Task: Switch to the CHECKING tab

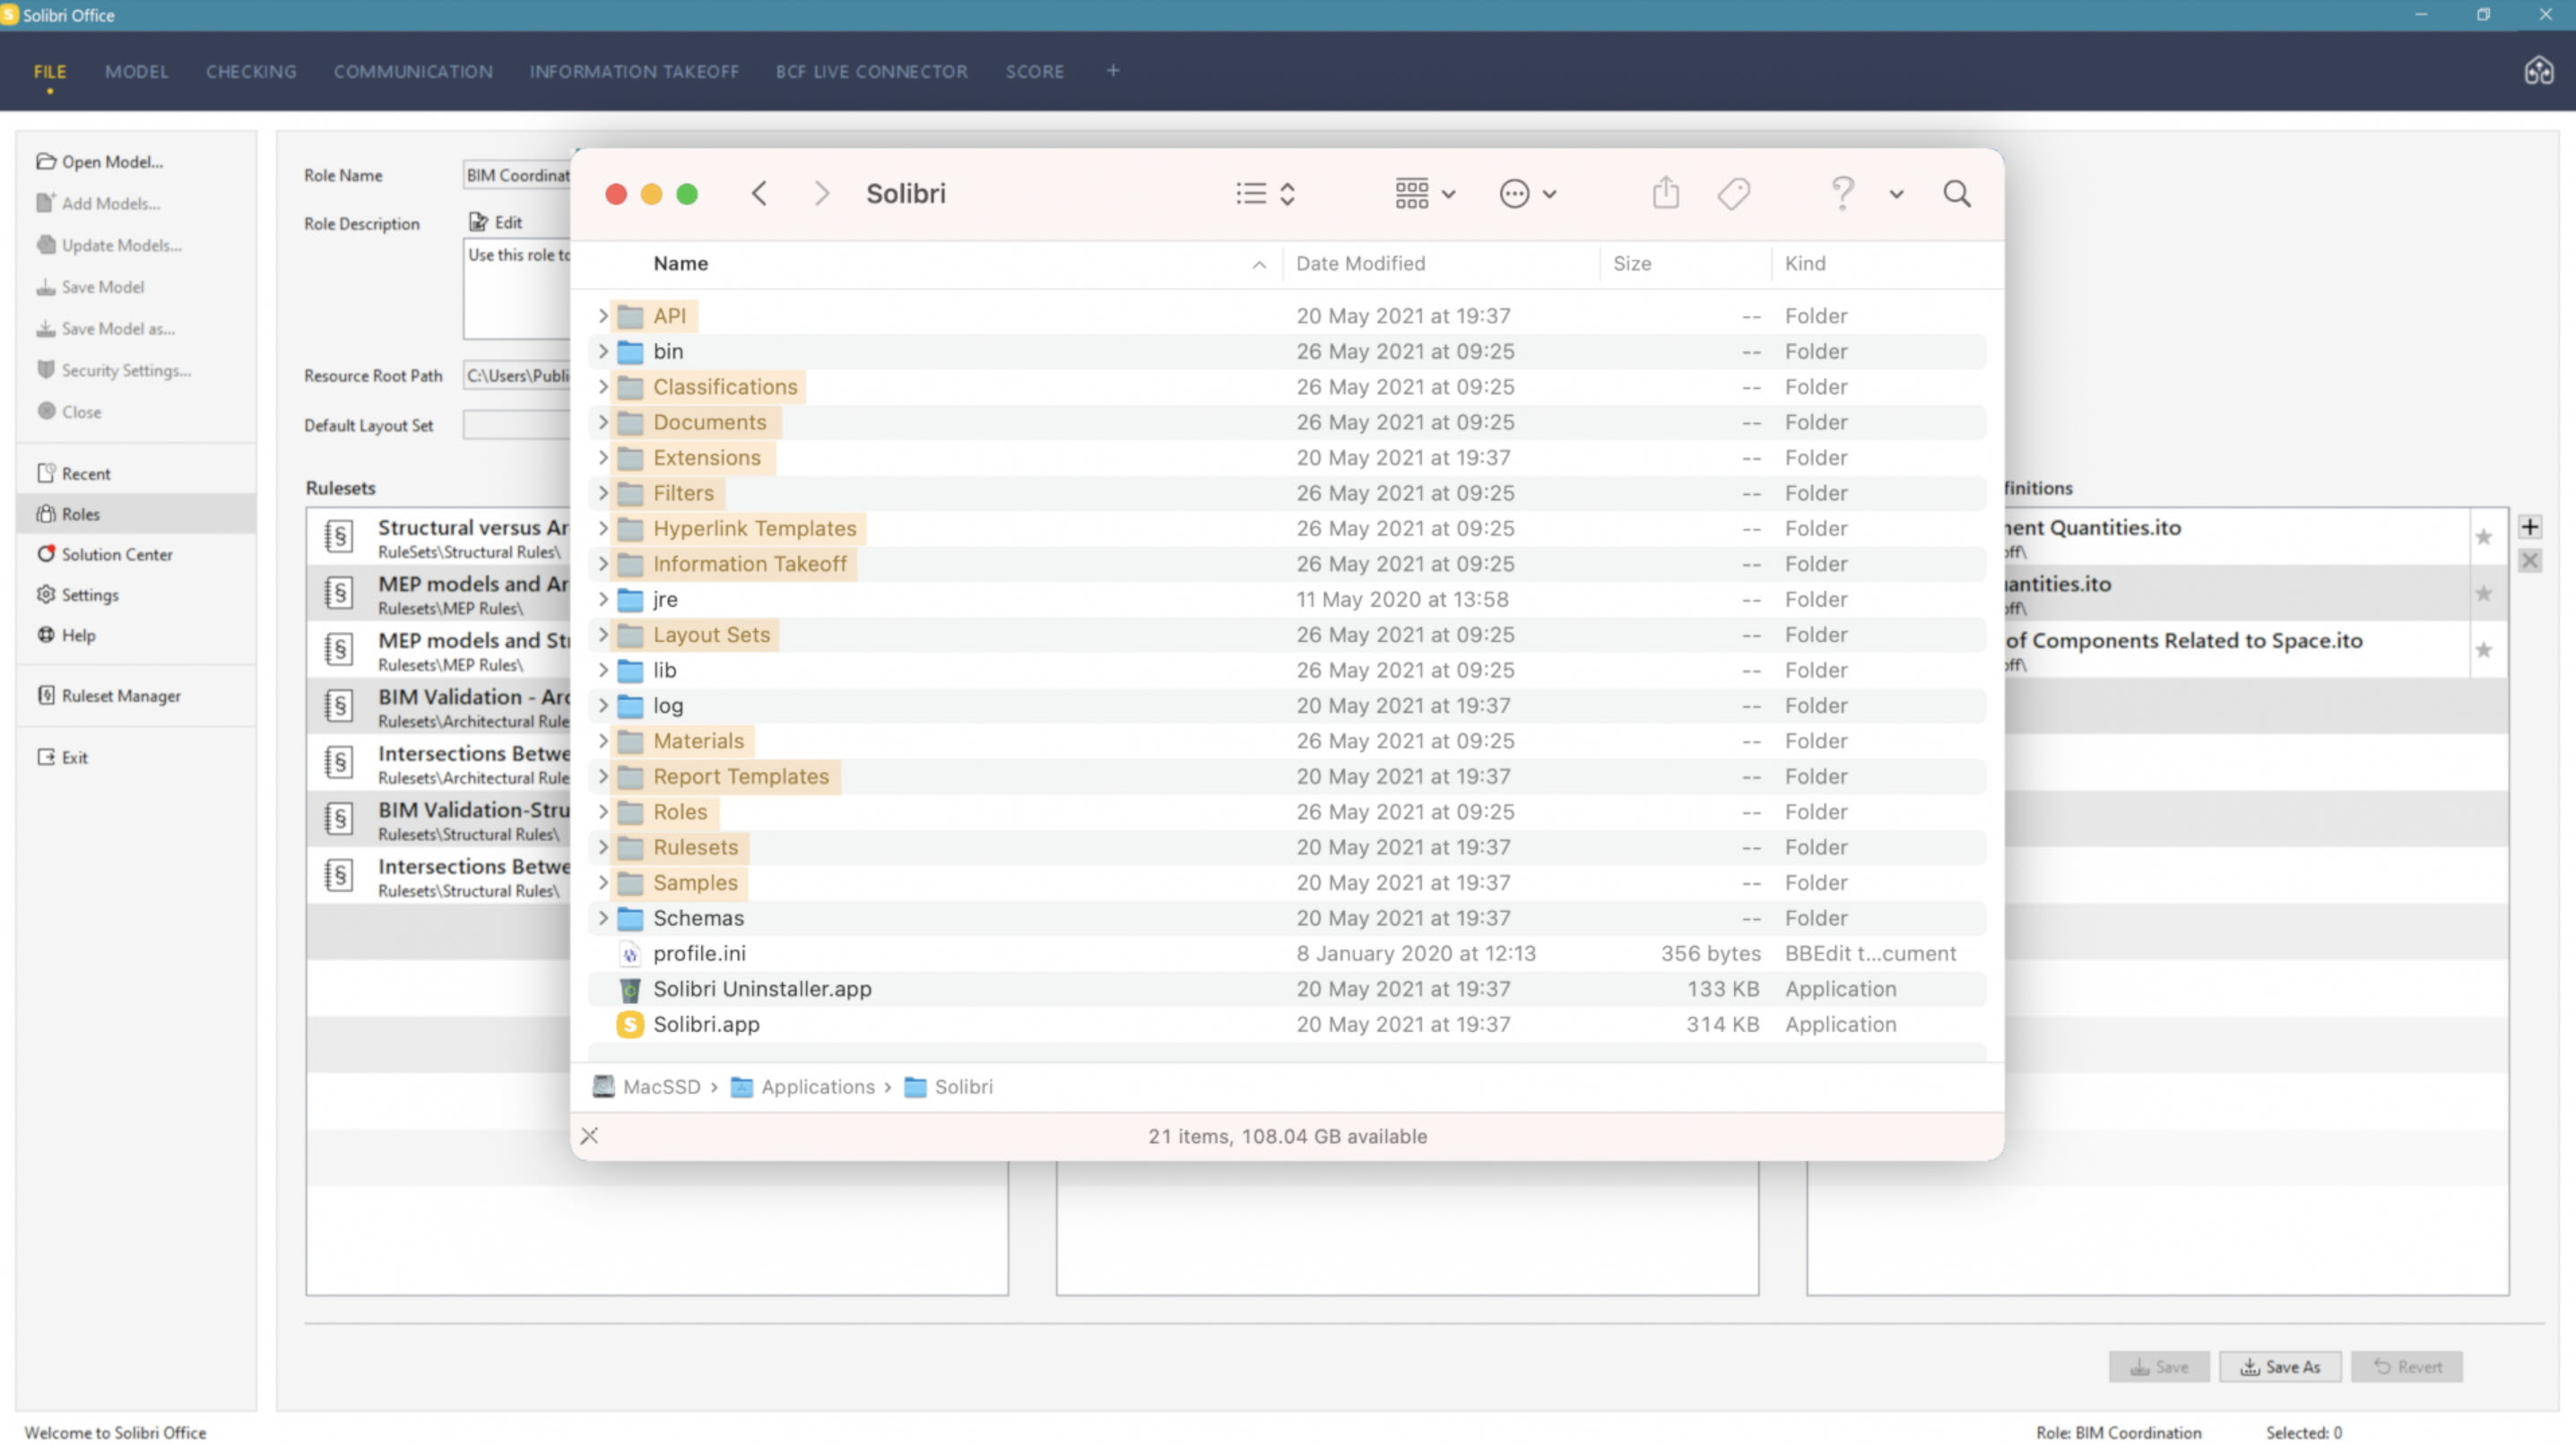Action: click(x=251, y=71)
